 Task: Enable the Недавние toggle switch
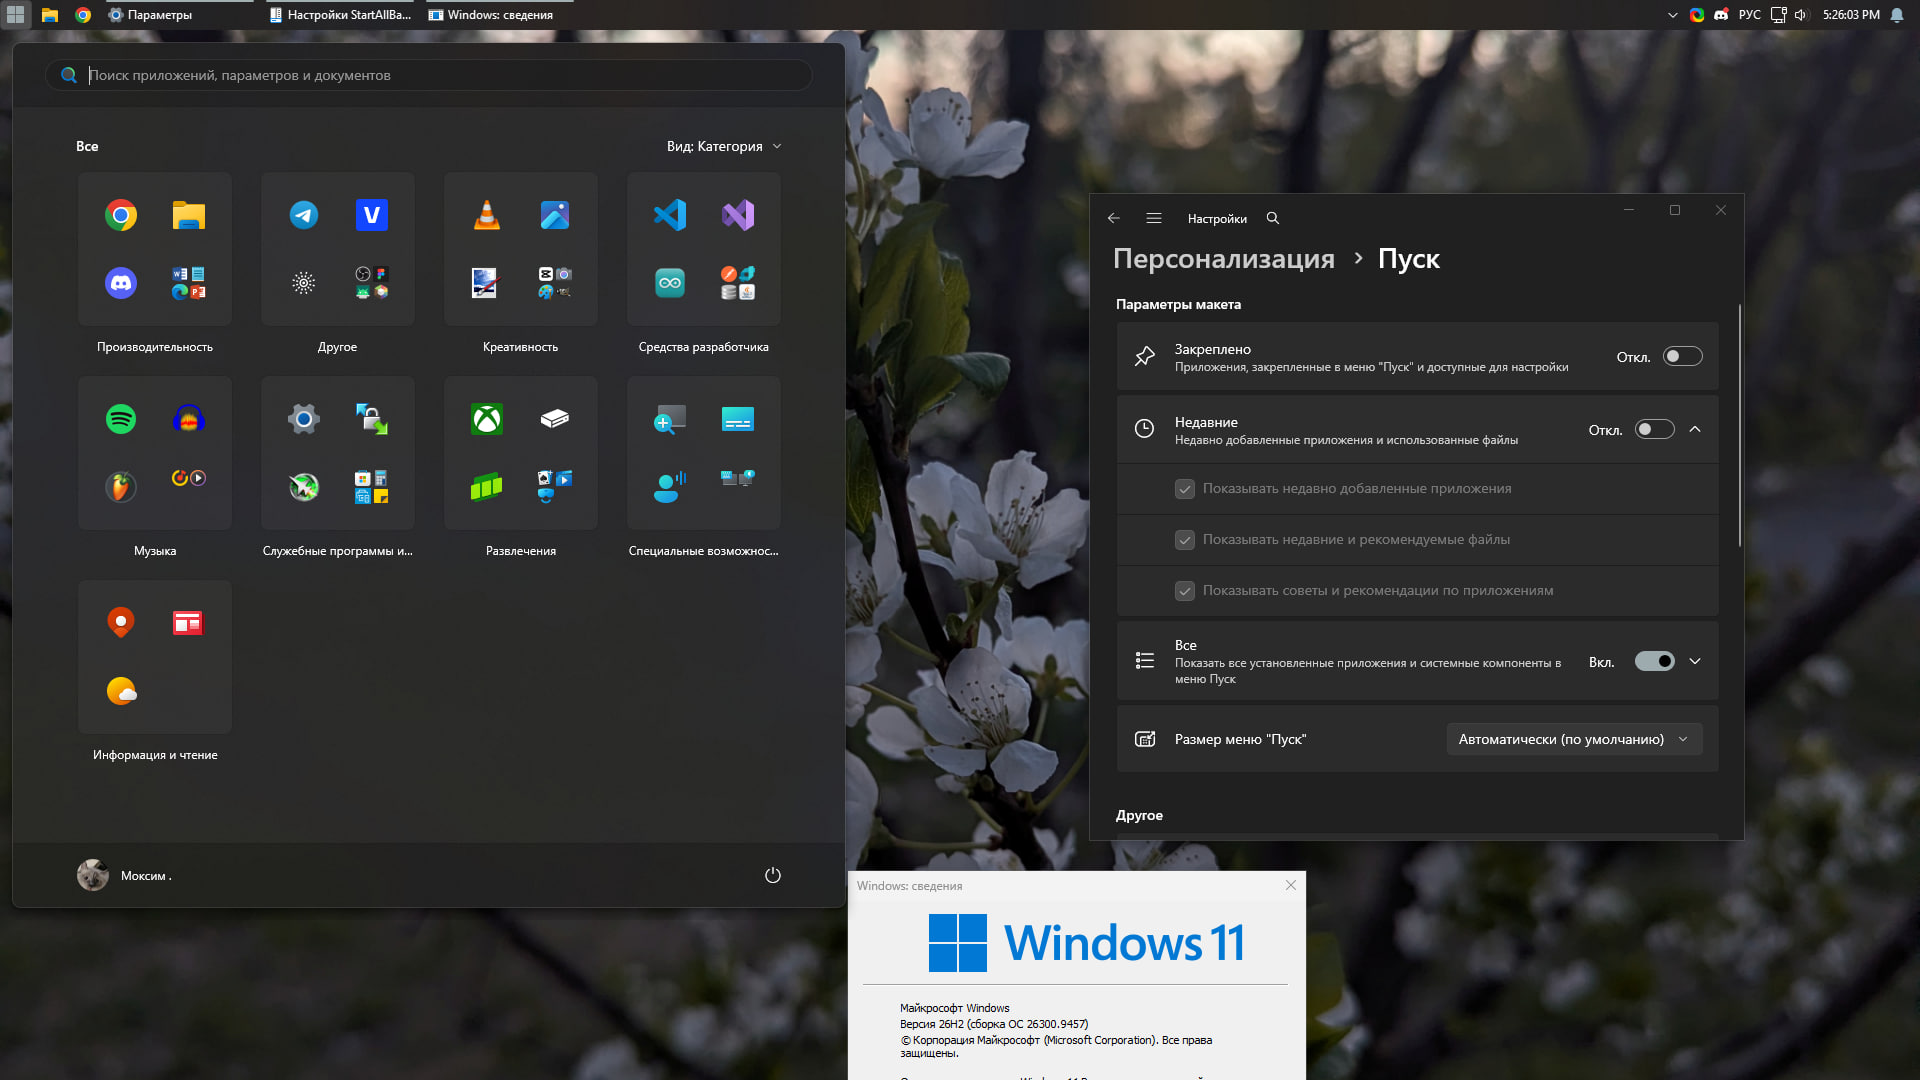click(x=1655, y=430)
